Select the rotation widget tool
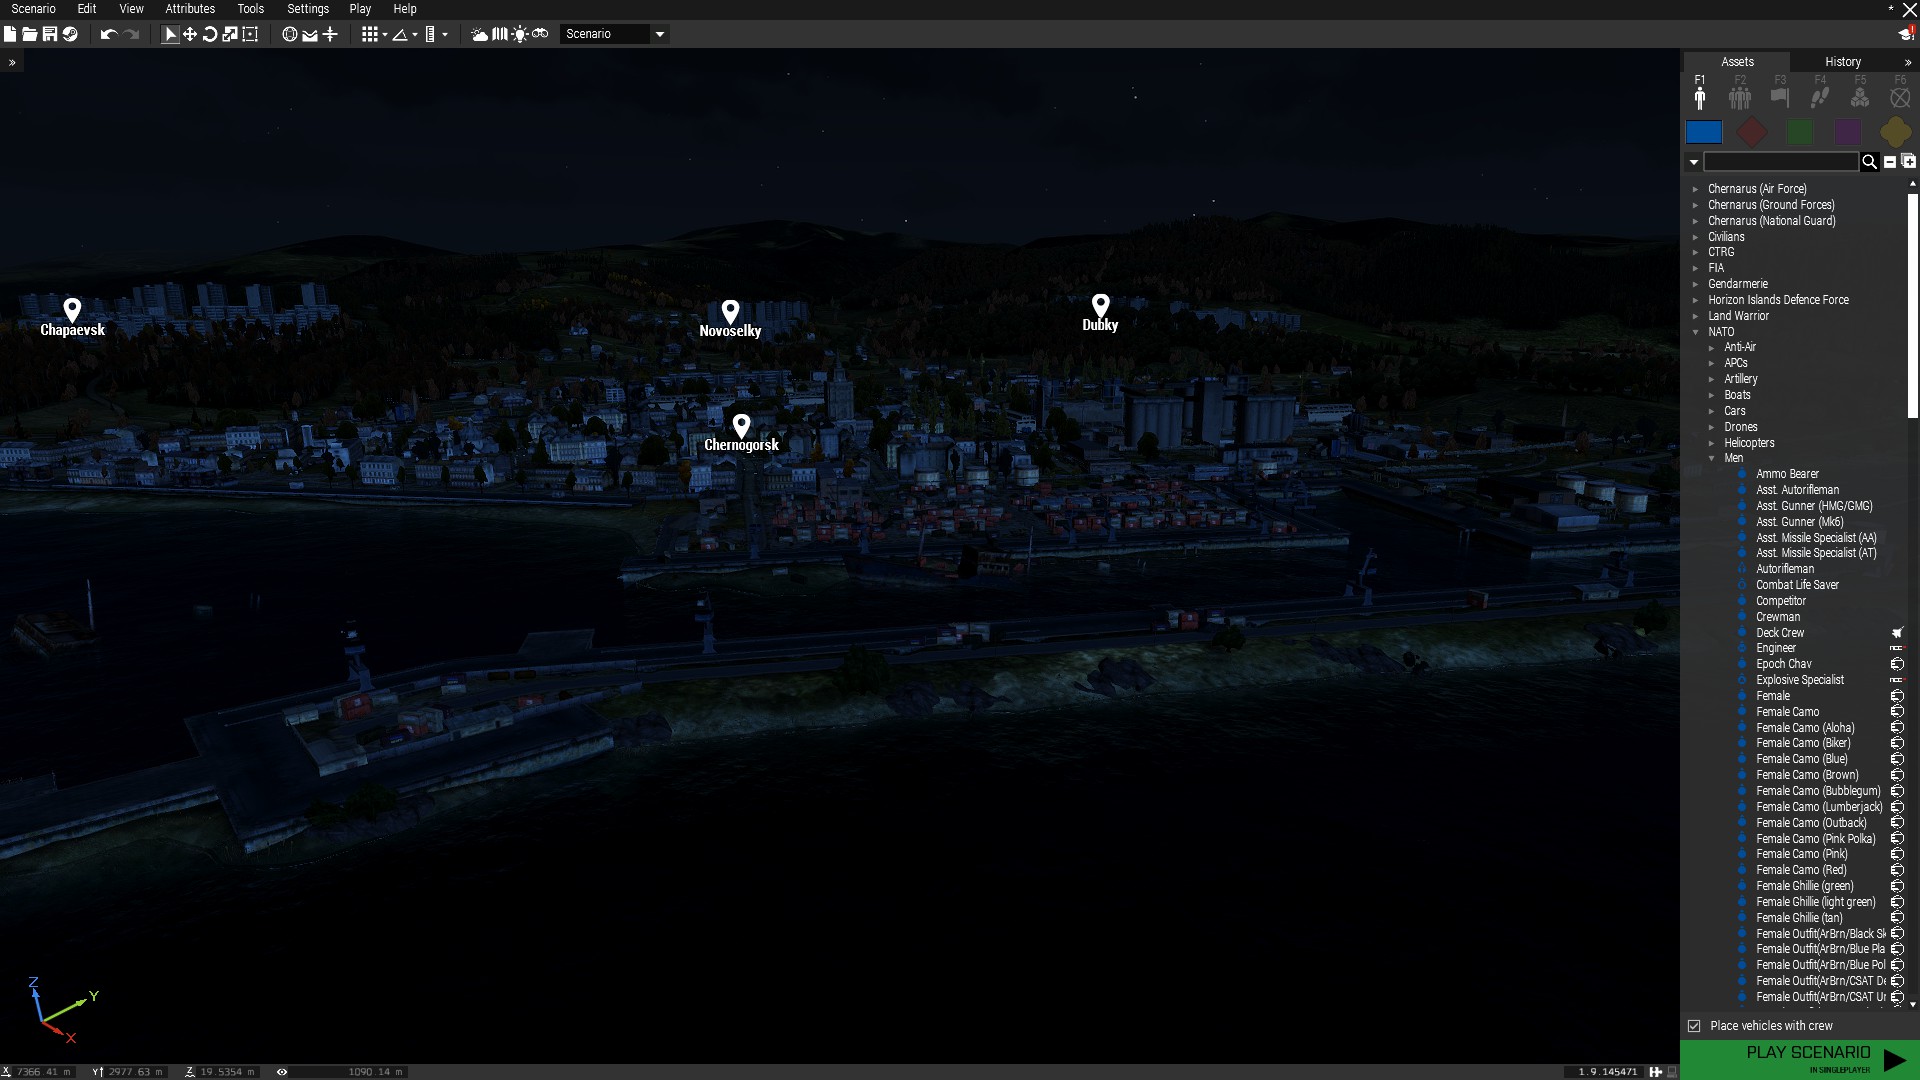 pos(210,34)
